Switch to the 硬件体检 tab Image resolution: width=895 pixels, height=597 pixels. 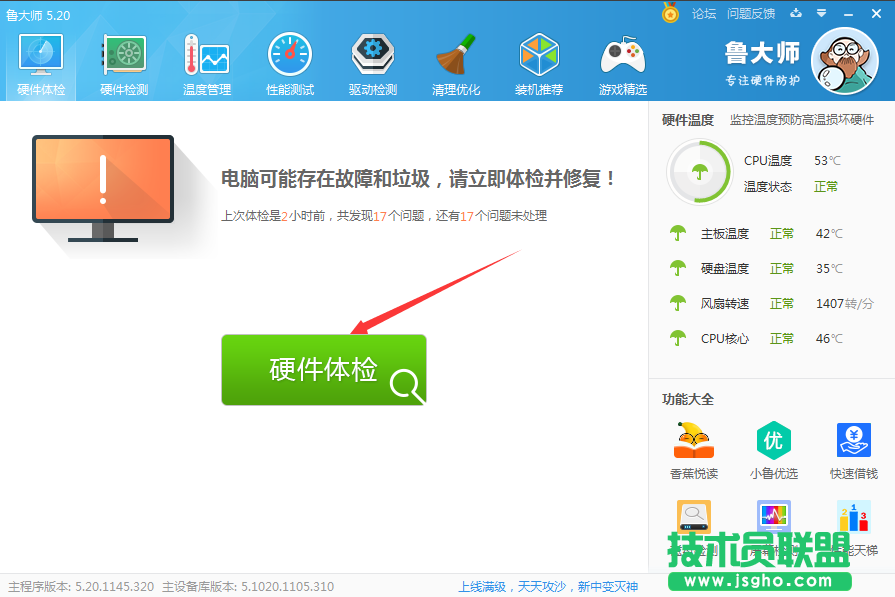40,60
